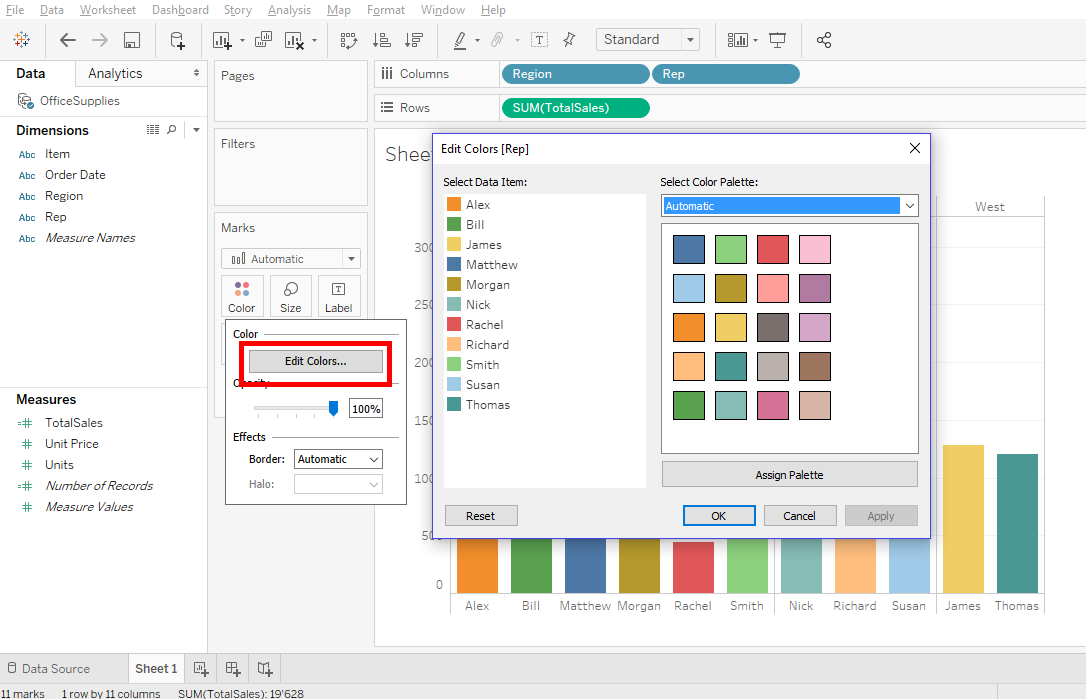Screen dimensions: 1086x699
Task: Open Presentation Mode from the toolbar
Action: coord(778,40)
